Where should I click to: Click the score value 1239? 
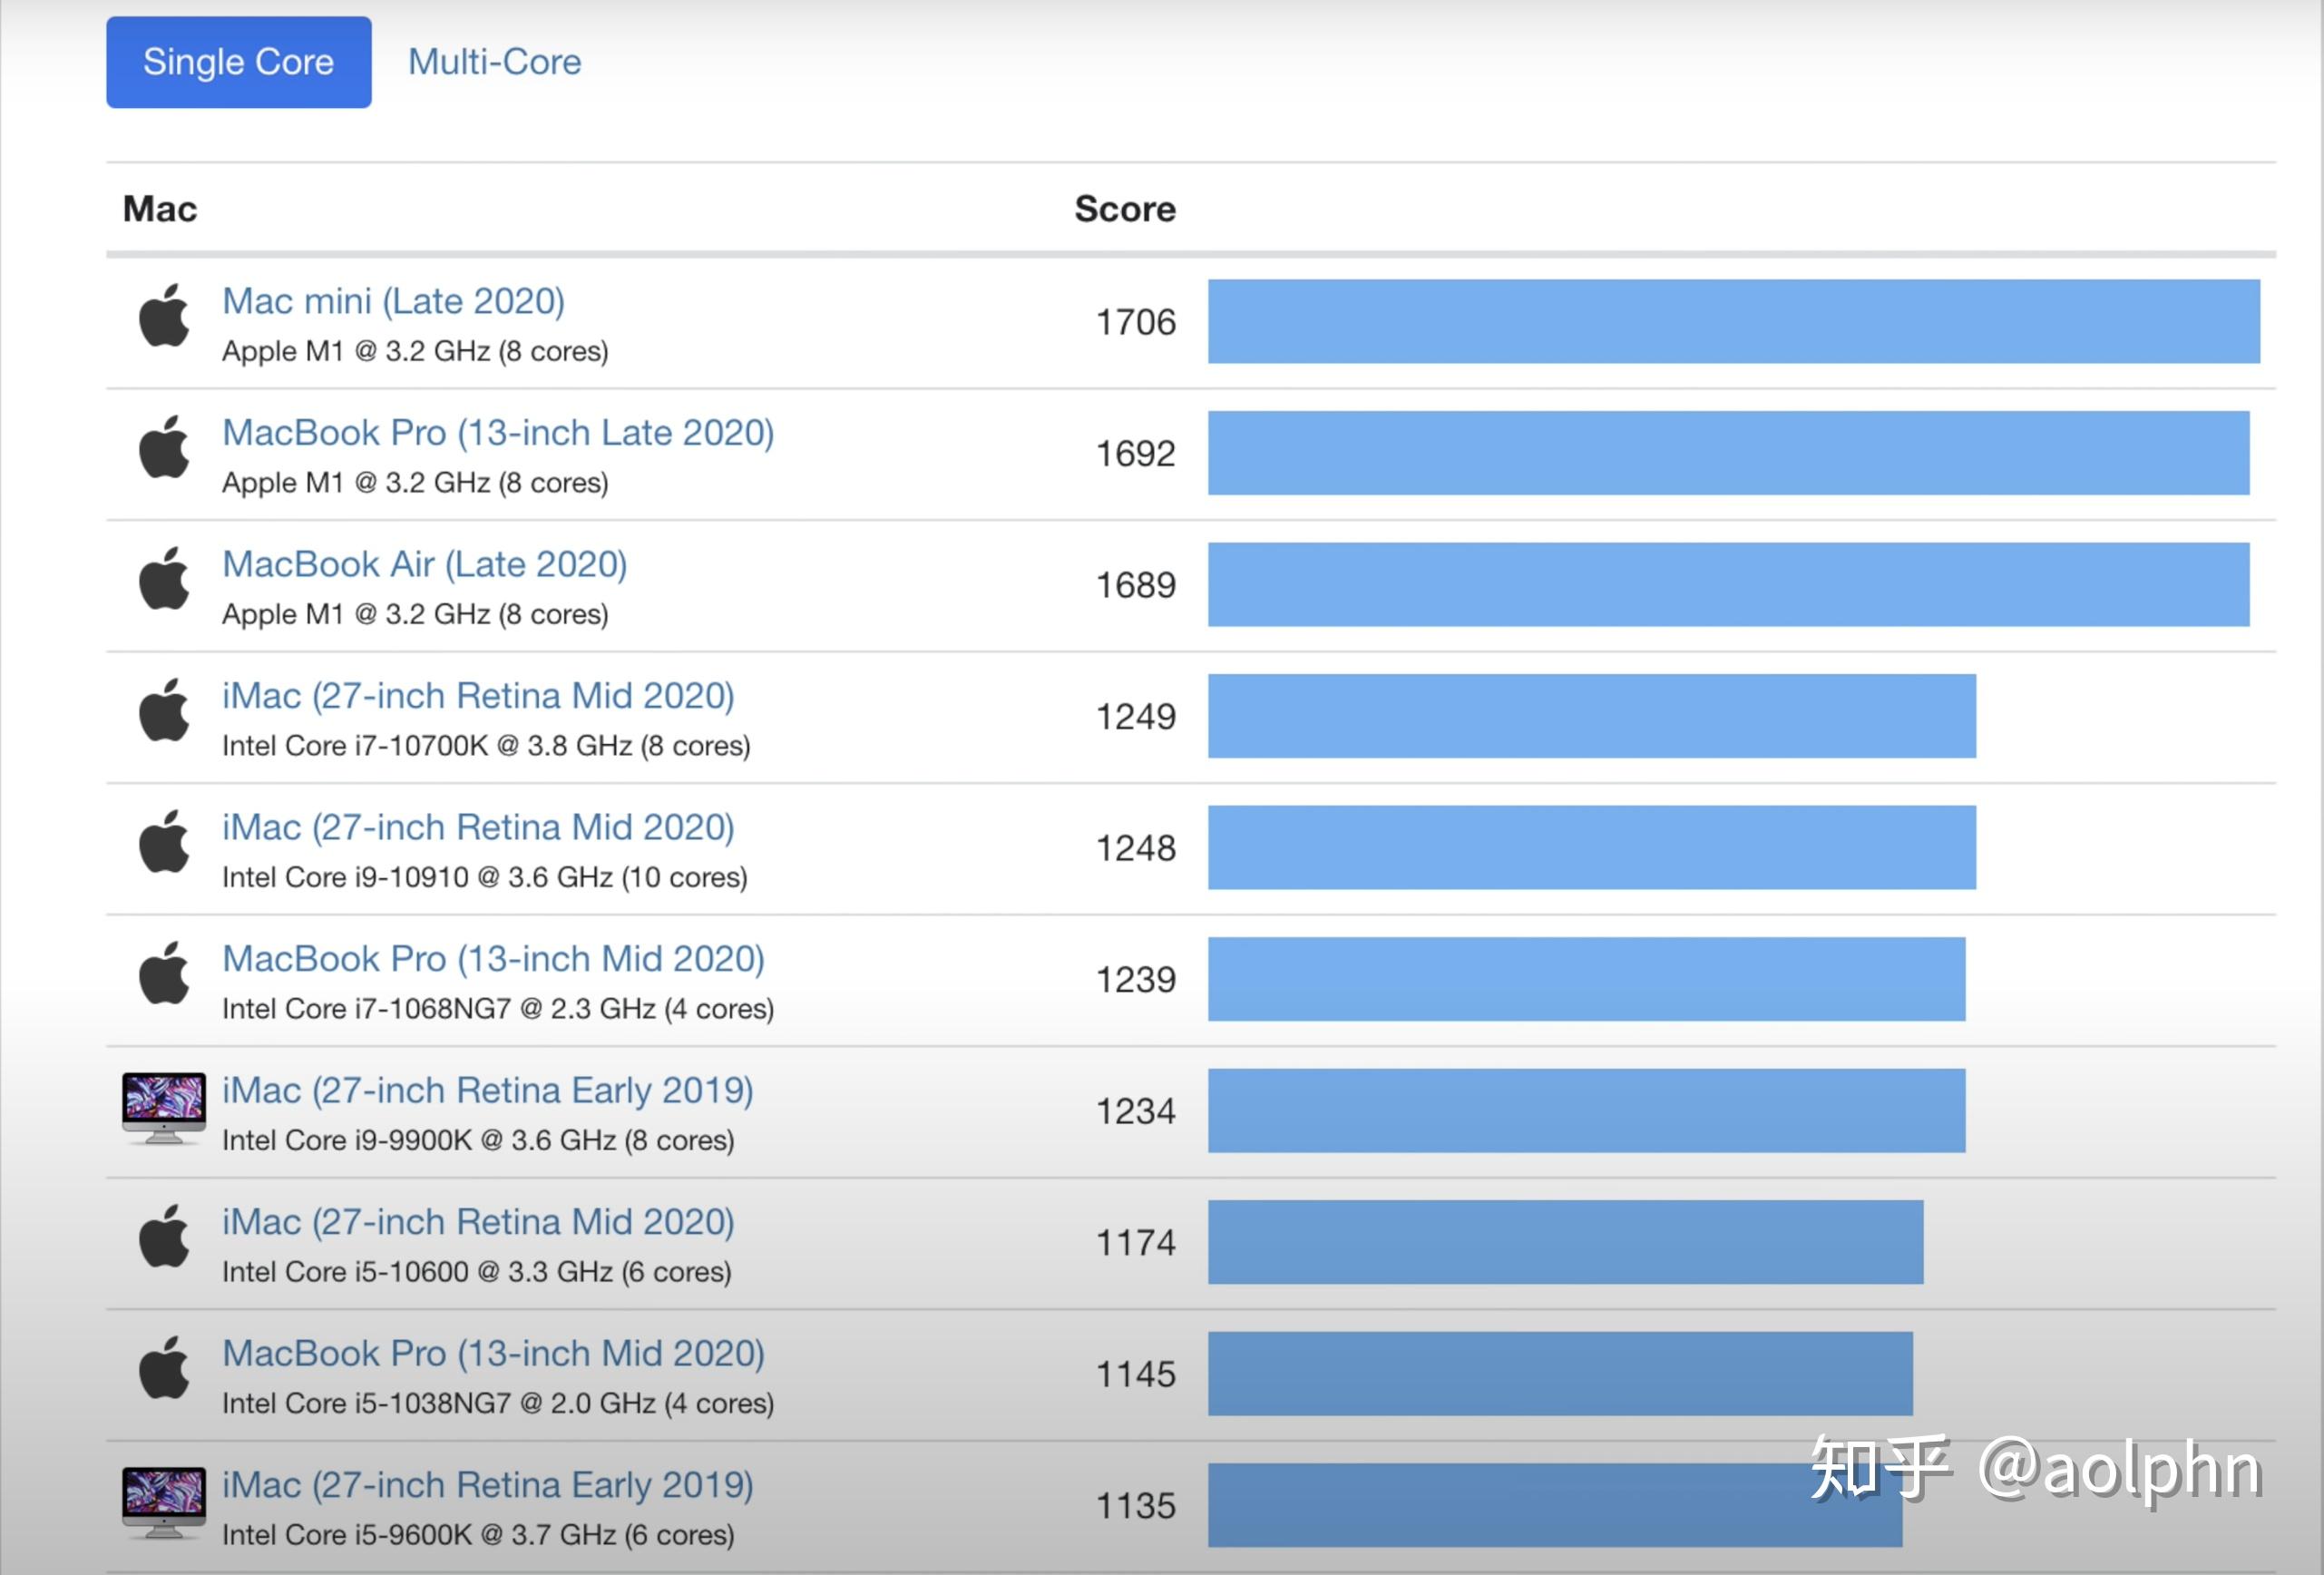[1136, 980]
